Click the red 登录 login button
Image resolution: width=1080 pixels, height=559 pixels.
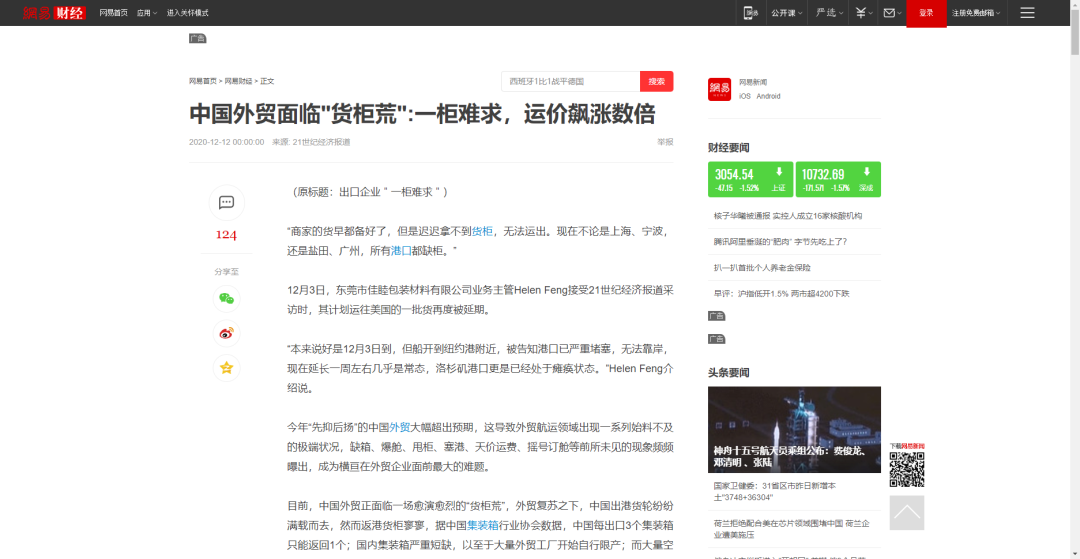click(926, 13)
